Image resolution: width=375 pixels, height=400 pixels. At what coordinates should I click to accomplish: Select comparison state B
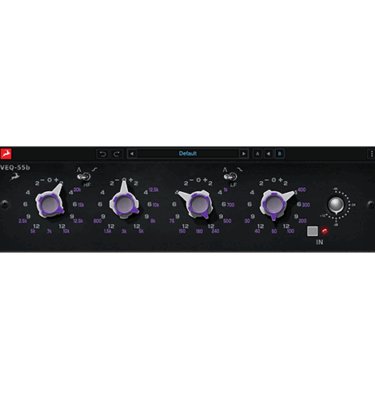[x=280, y=154]
